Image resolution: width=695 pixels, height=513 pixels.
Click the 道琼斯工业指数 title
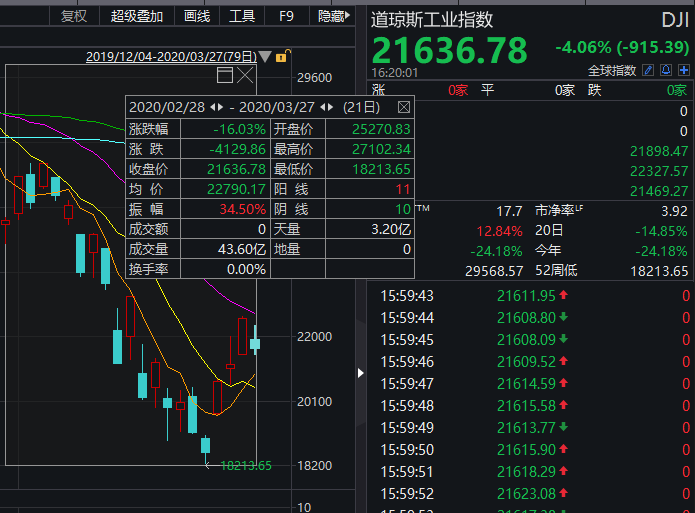(x=432, y=20)
